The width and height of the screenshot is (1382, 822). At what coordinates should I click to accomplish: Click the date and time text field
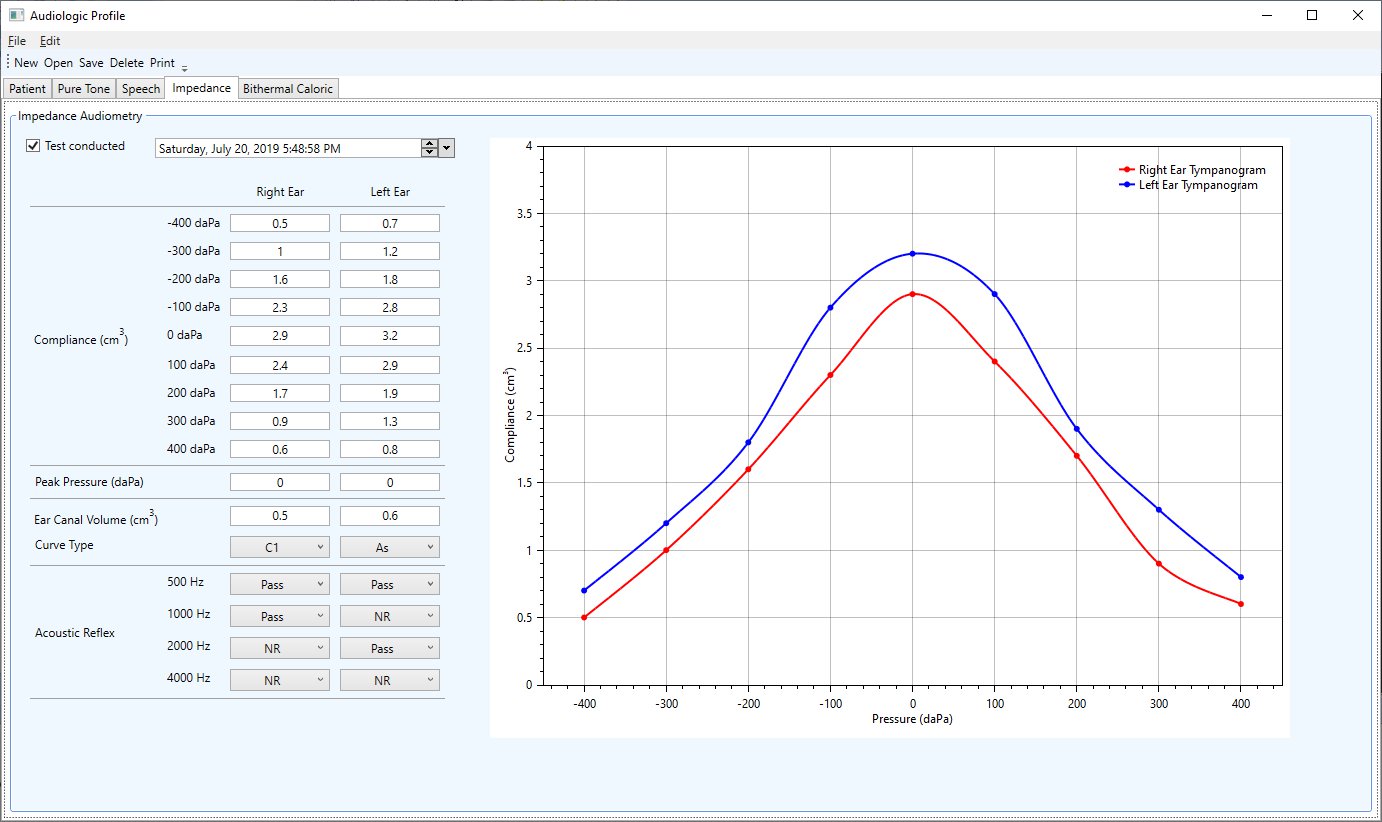tap(288, 148)
